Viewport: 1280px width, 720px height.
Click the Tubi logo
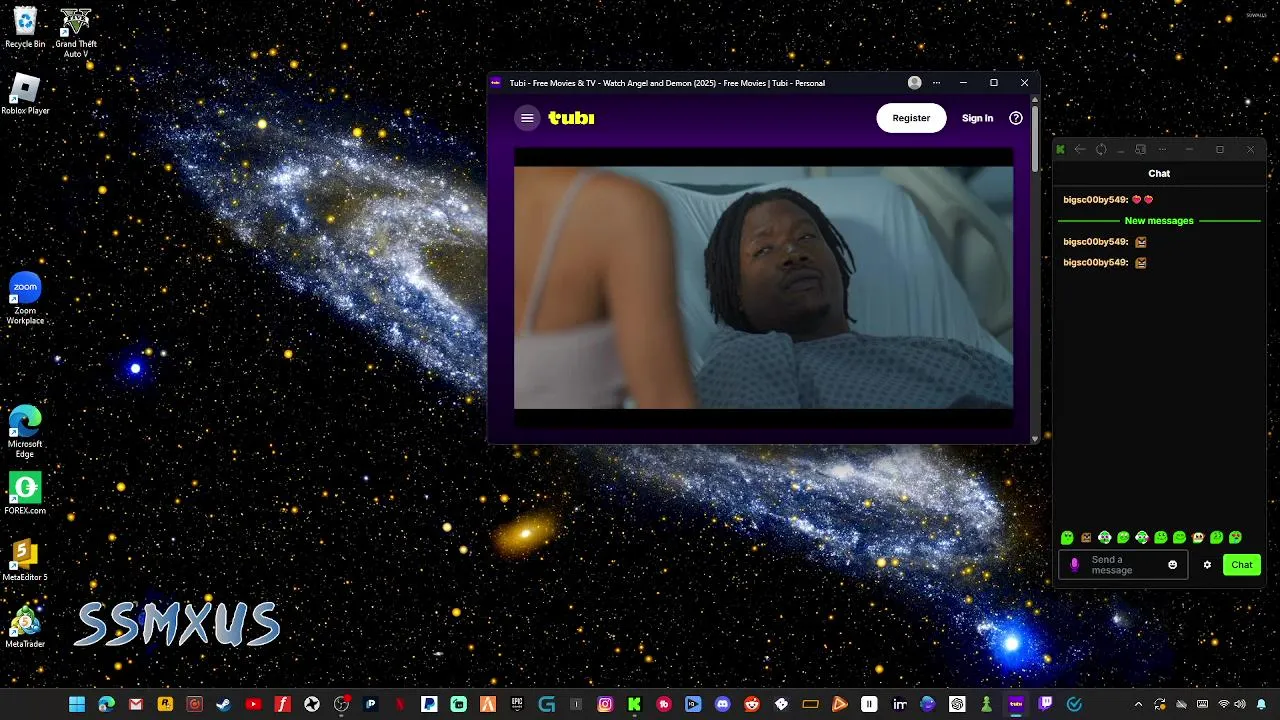coord(571,118)
